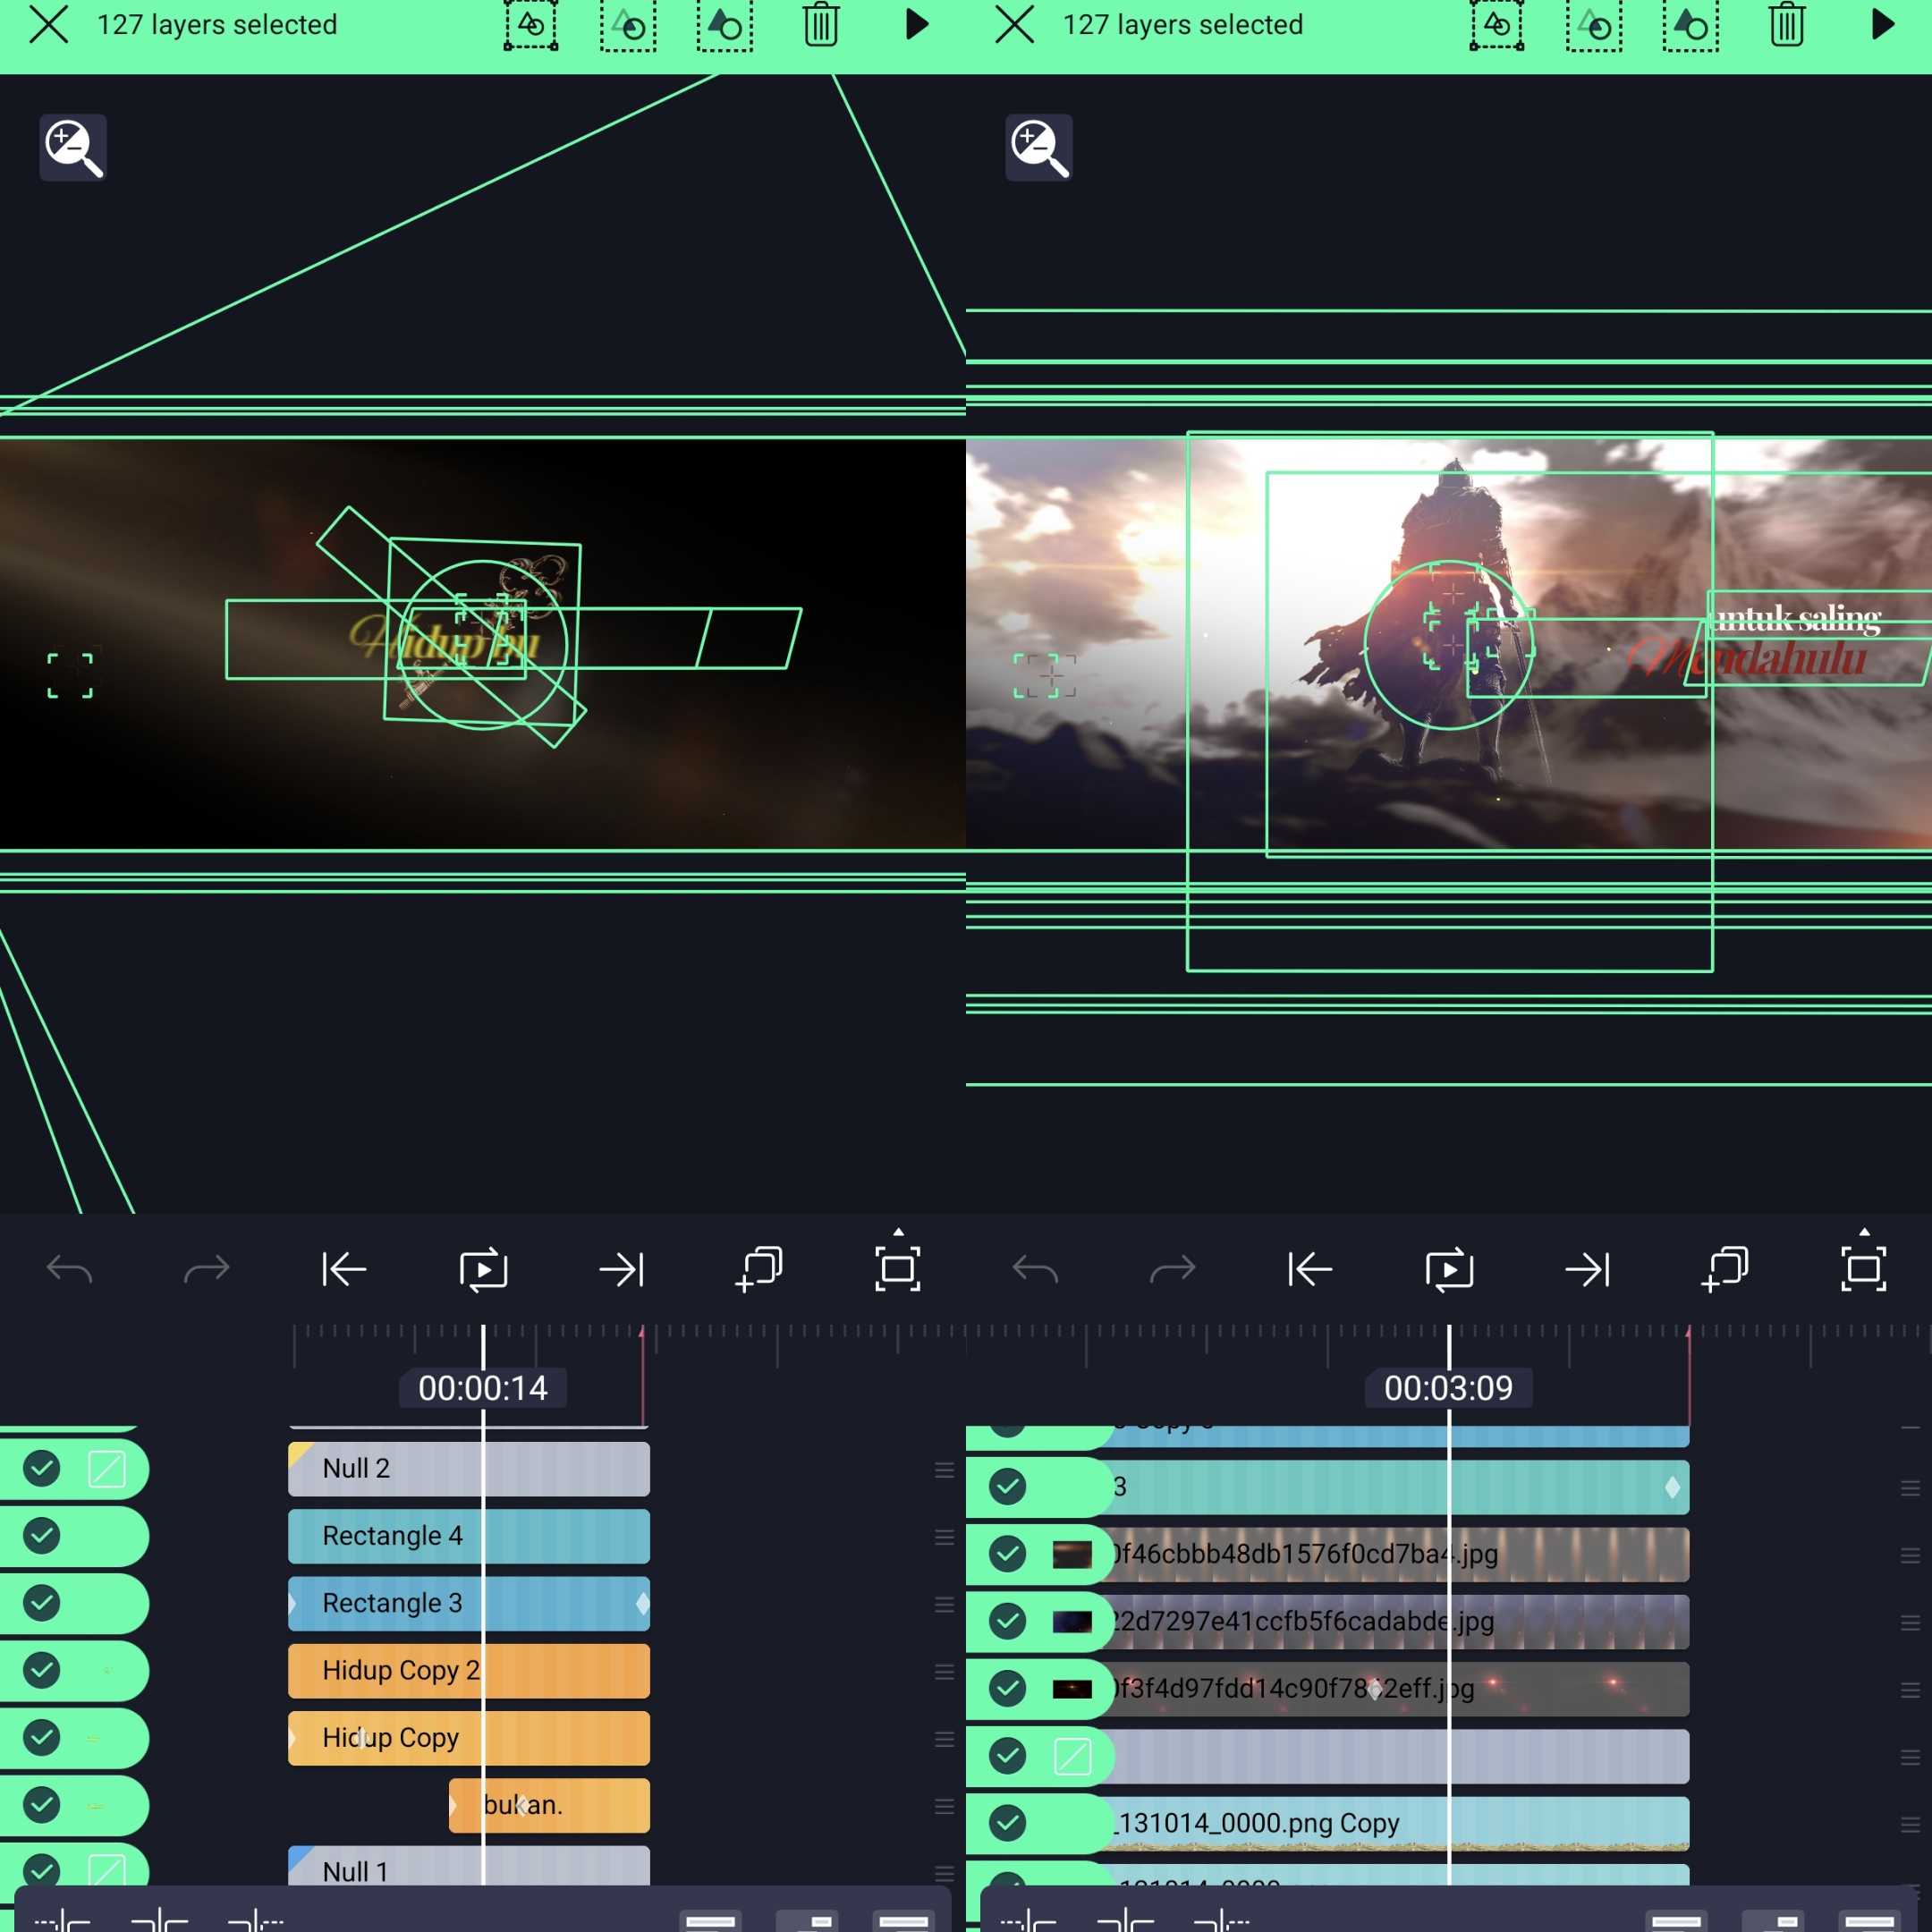Play preview in the right editor top bar

[x=1882, y=25]
